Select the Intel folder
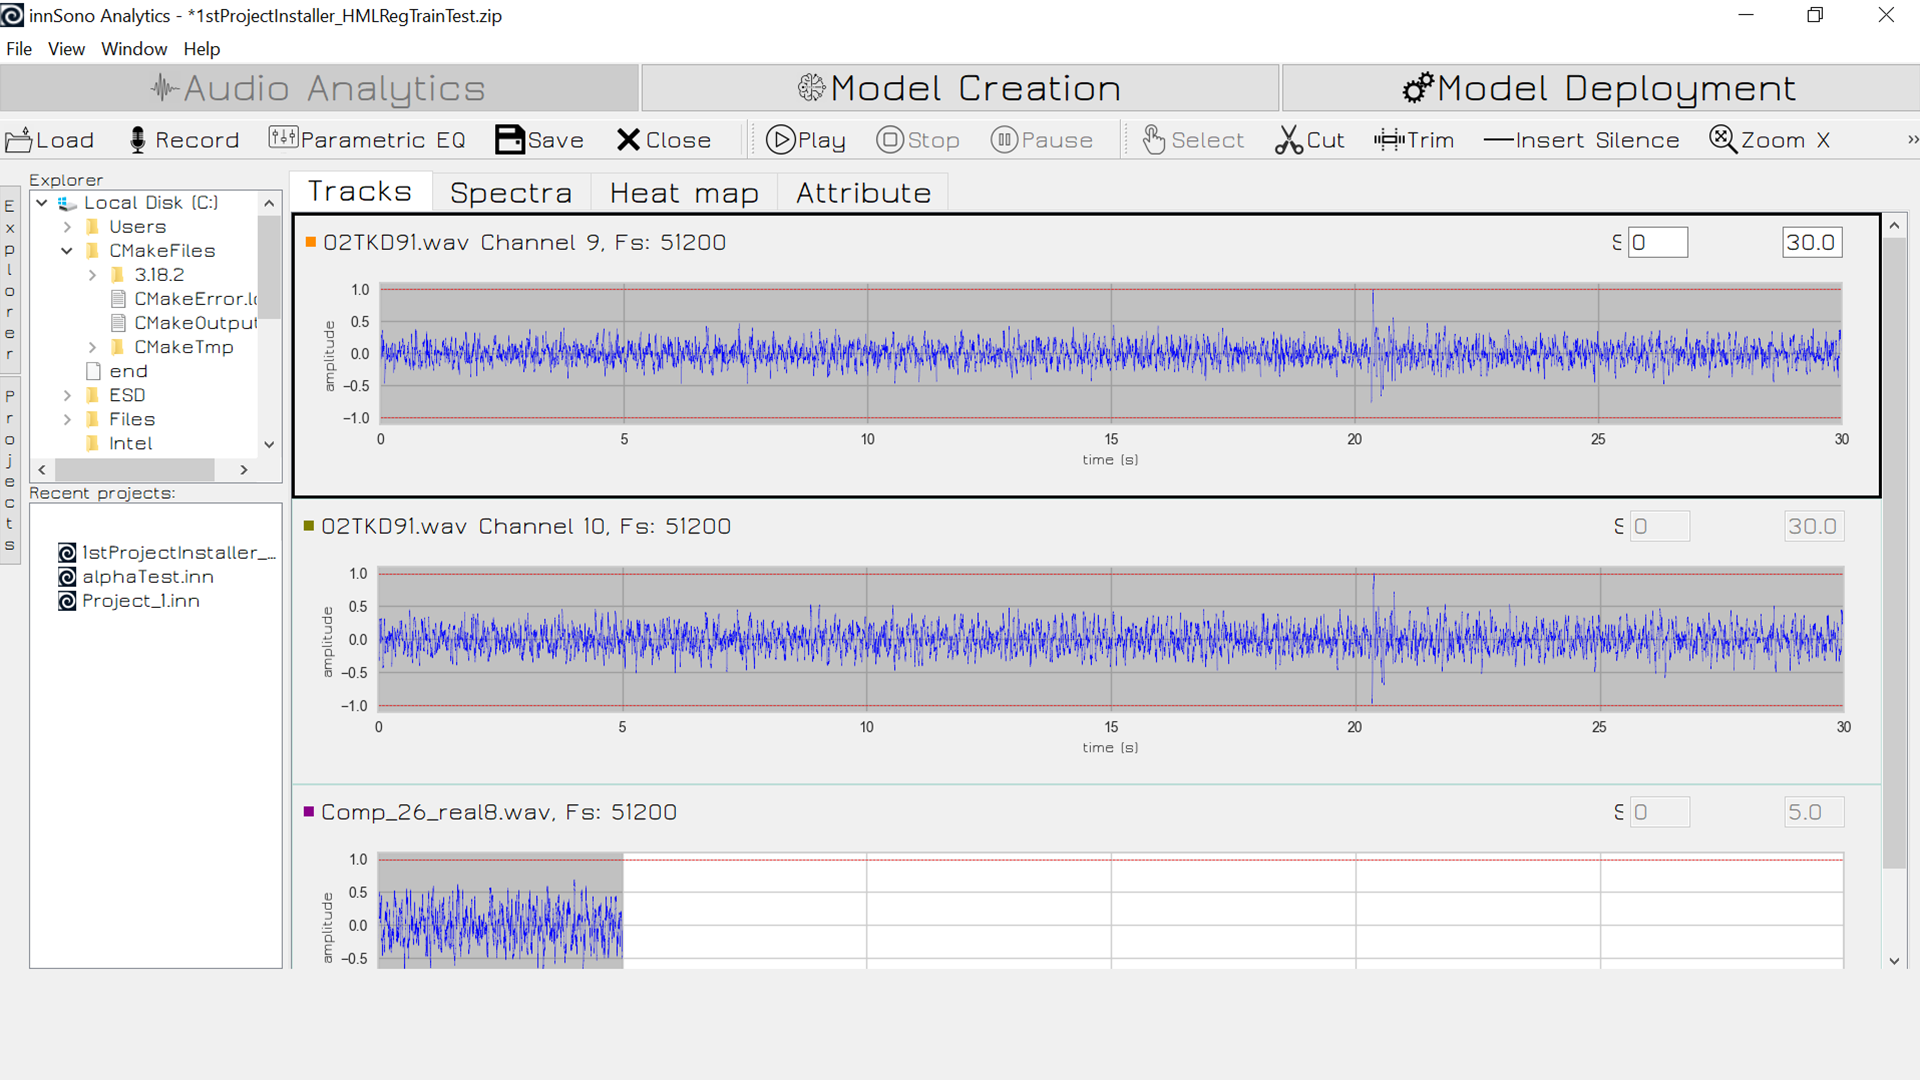 119,443
